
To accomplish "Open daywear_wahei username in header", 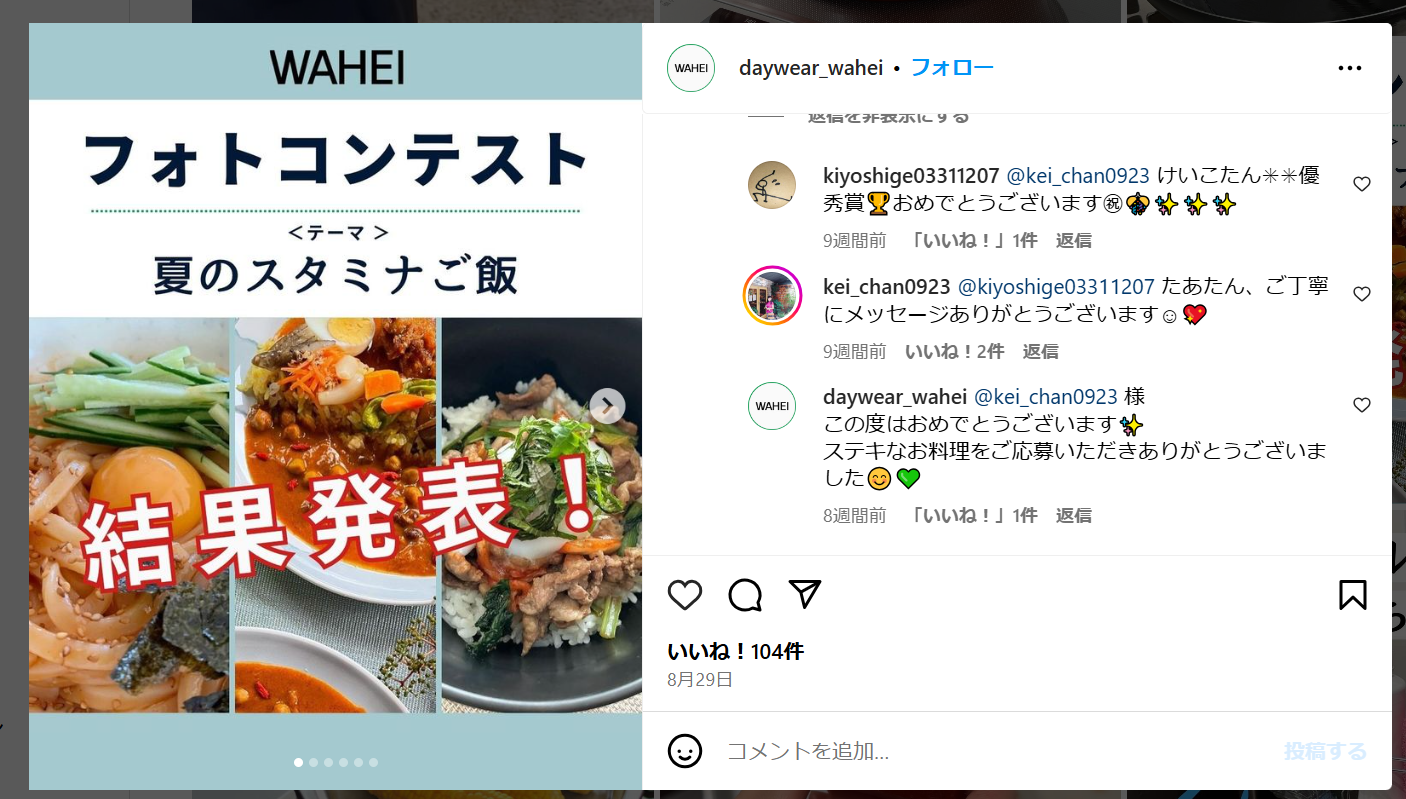I will pos(811,68).
